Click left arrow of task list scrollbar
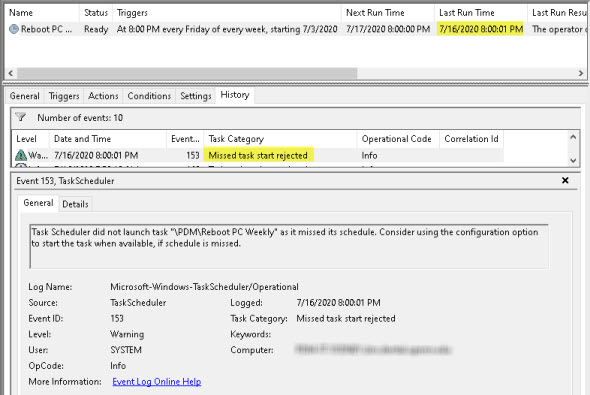 click(x=11, y=73)
